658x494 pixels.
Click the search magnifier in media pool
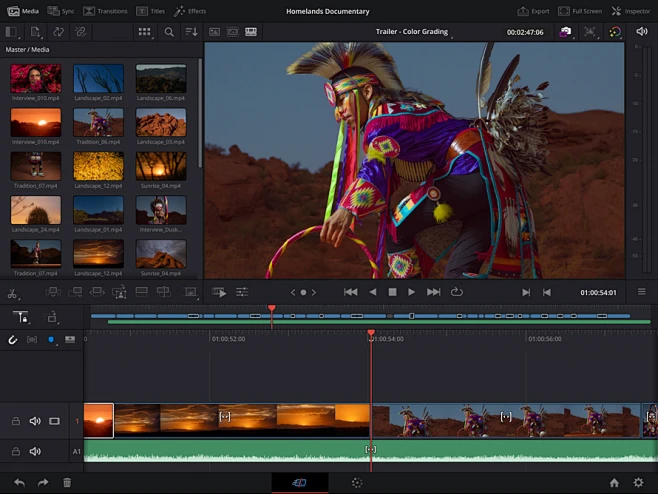tap(169, 32)
